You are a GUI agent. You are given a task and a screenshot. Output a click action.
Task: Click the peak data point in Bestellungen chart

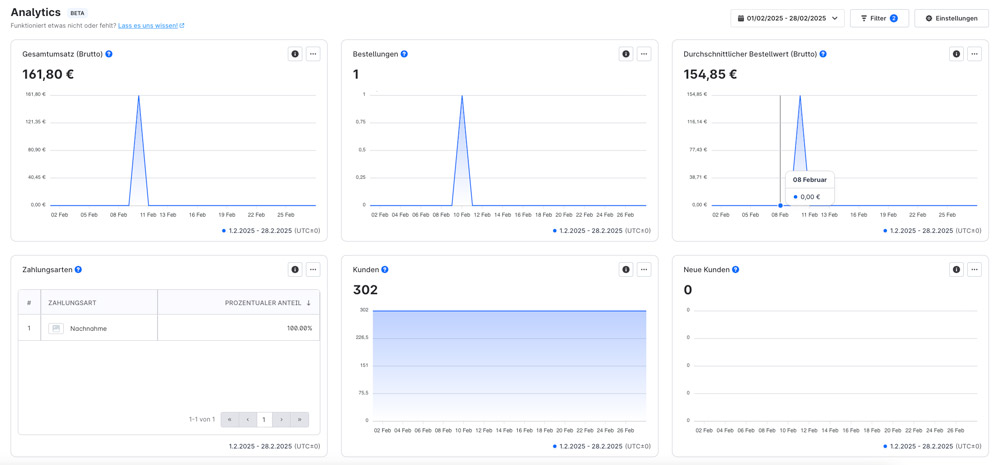pyautogui.click(x=462, y=96)
